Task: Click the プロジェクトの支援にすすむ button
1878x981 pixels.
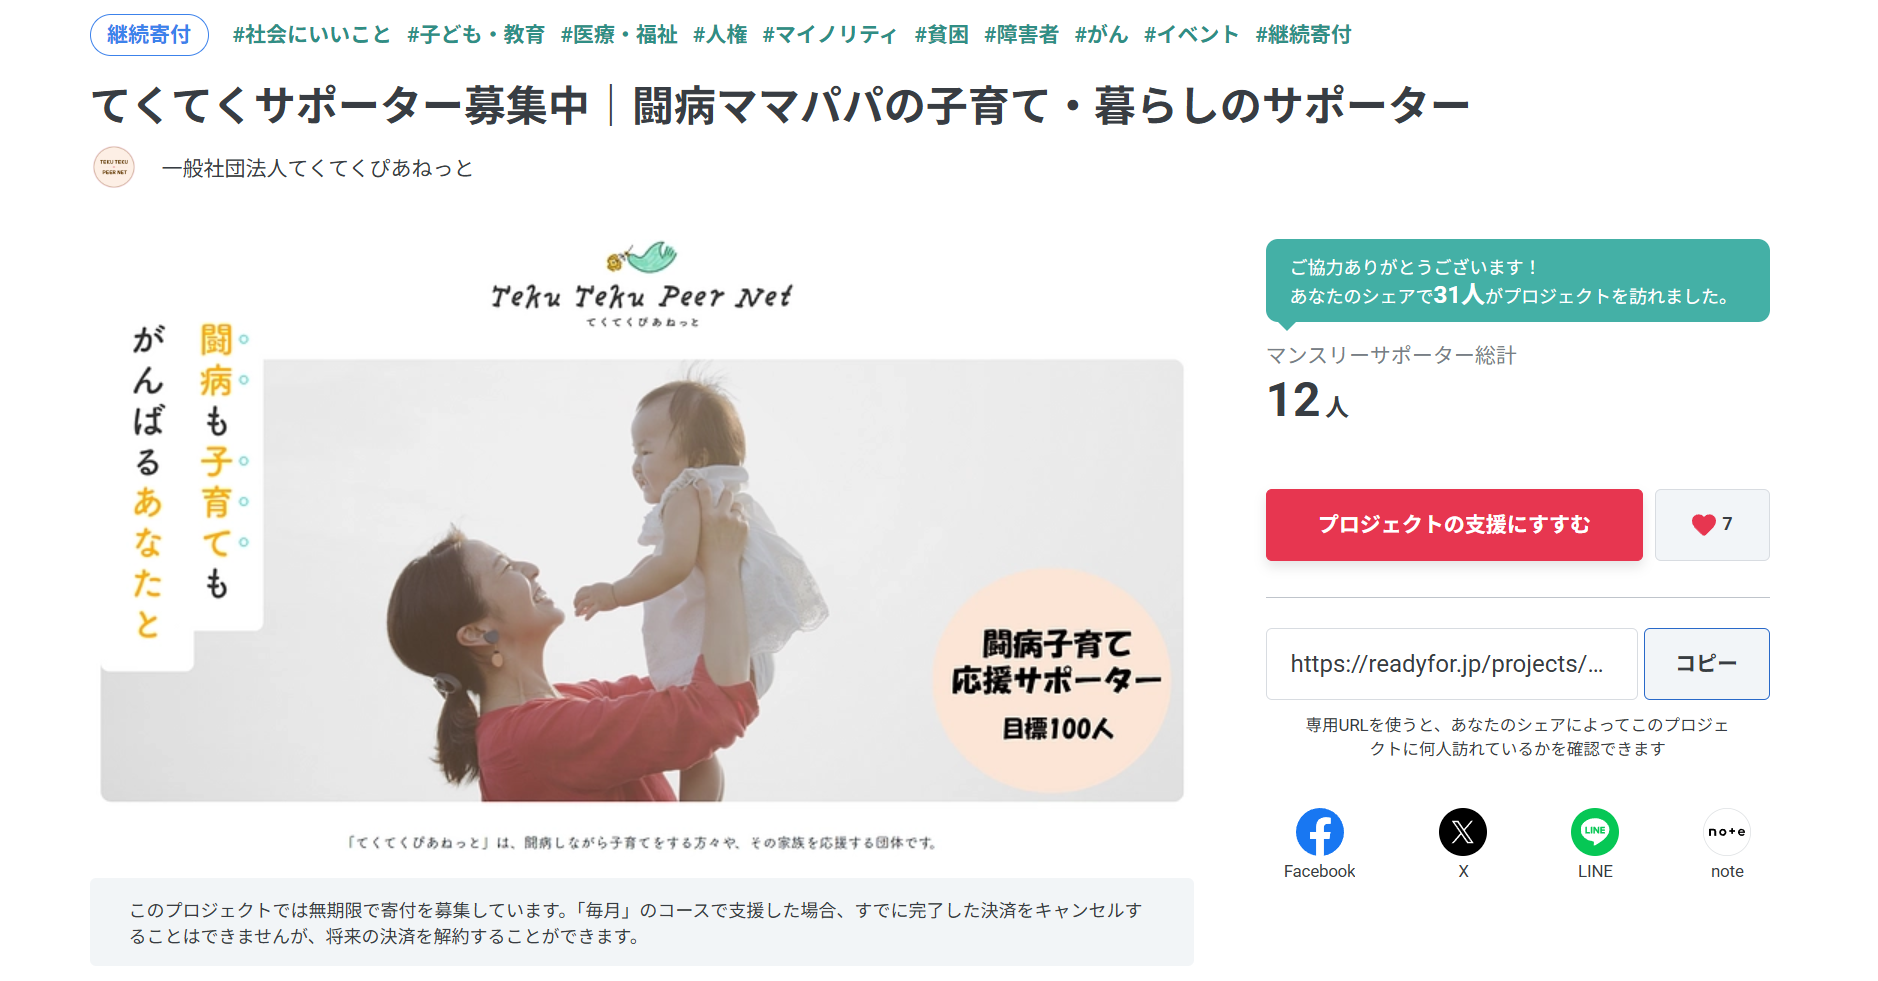Action: point(1454,525)
